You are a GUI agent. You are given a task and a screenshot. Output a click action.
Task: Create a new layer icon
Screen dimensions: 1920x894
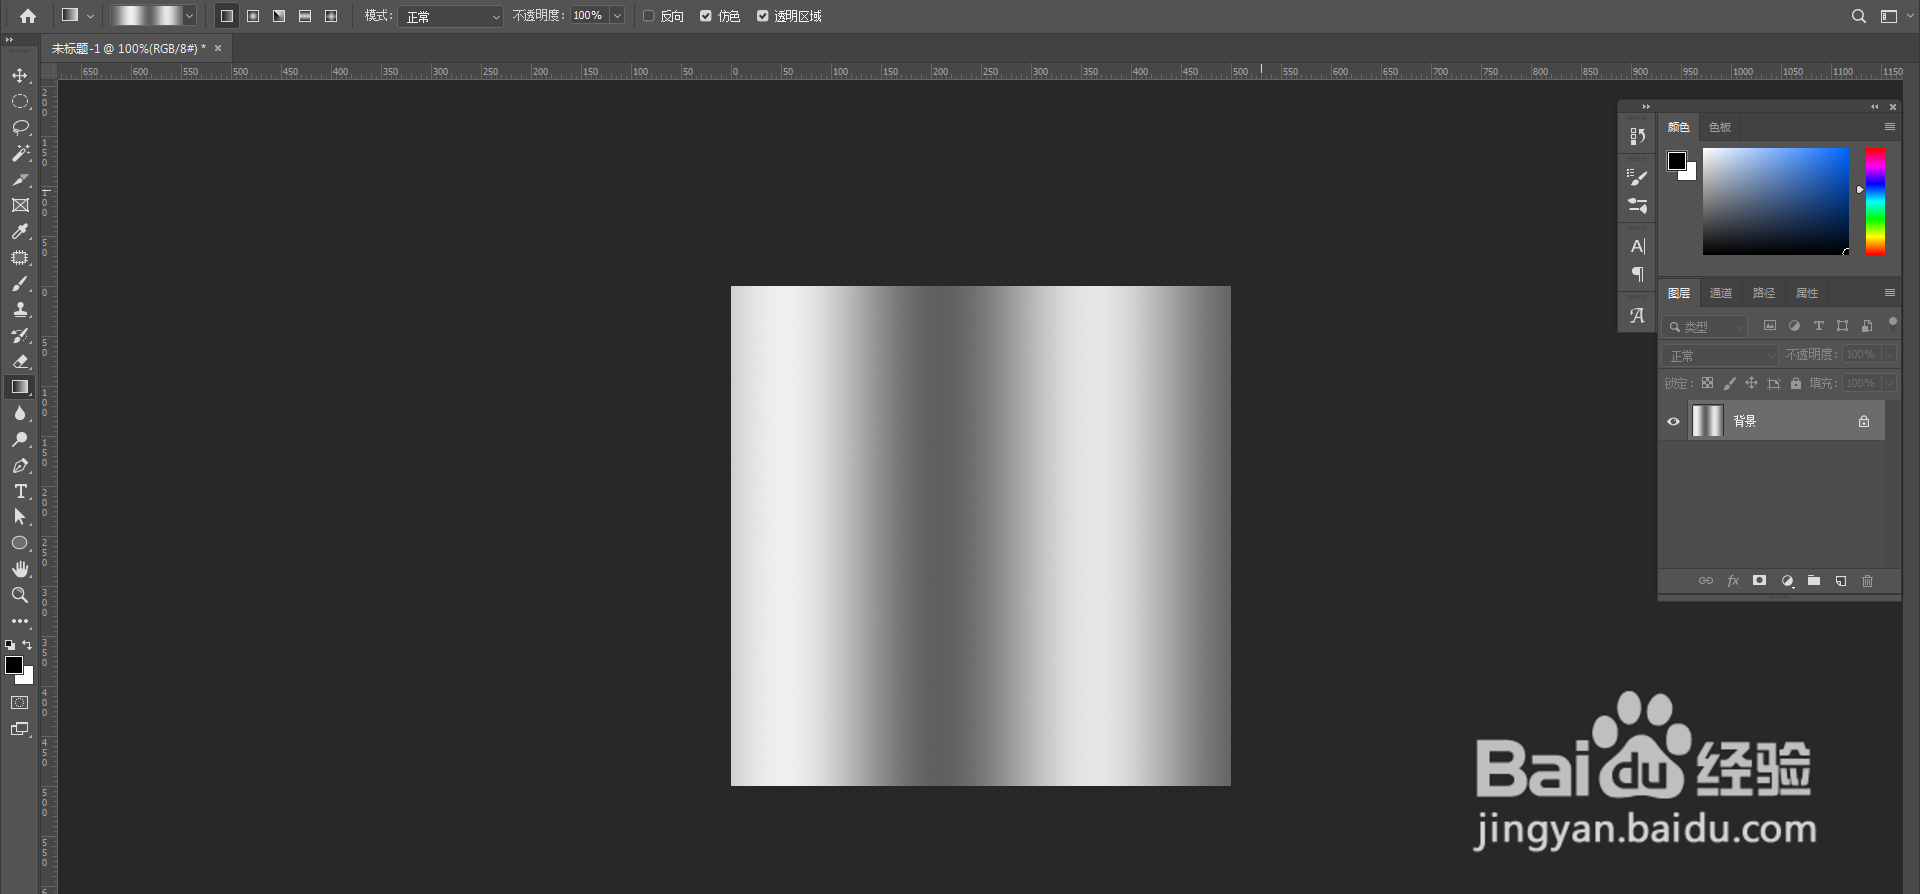[x=1841, y=581]
